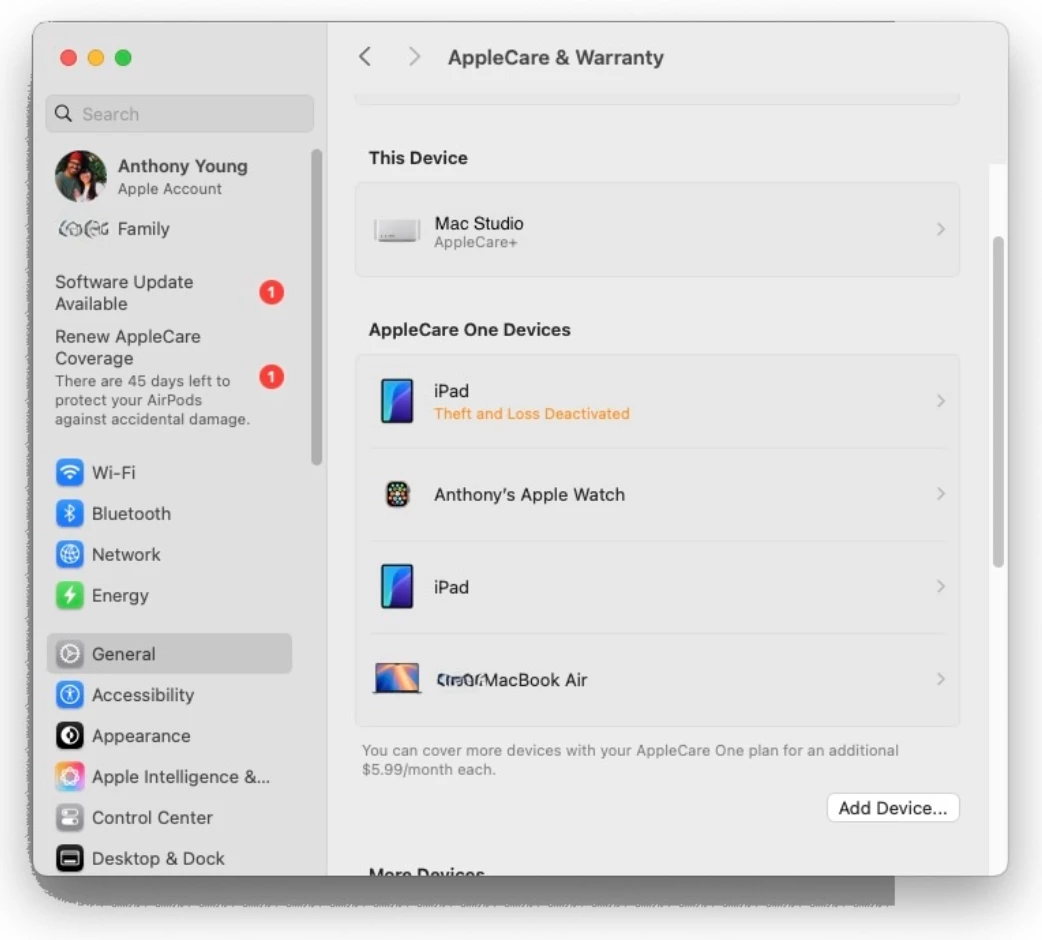Click the Mac Studio device icon
This screenshot has height=940, width=1042.
(397, 231)
